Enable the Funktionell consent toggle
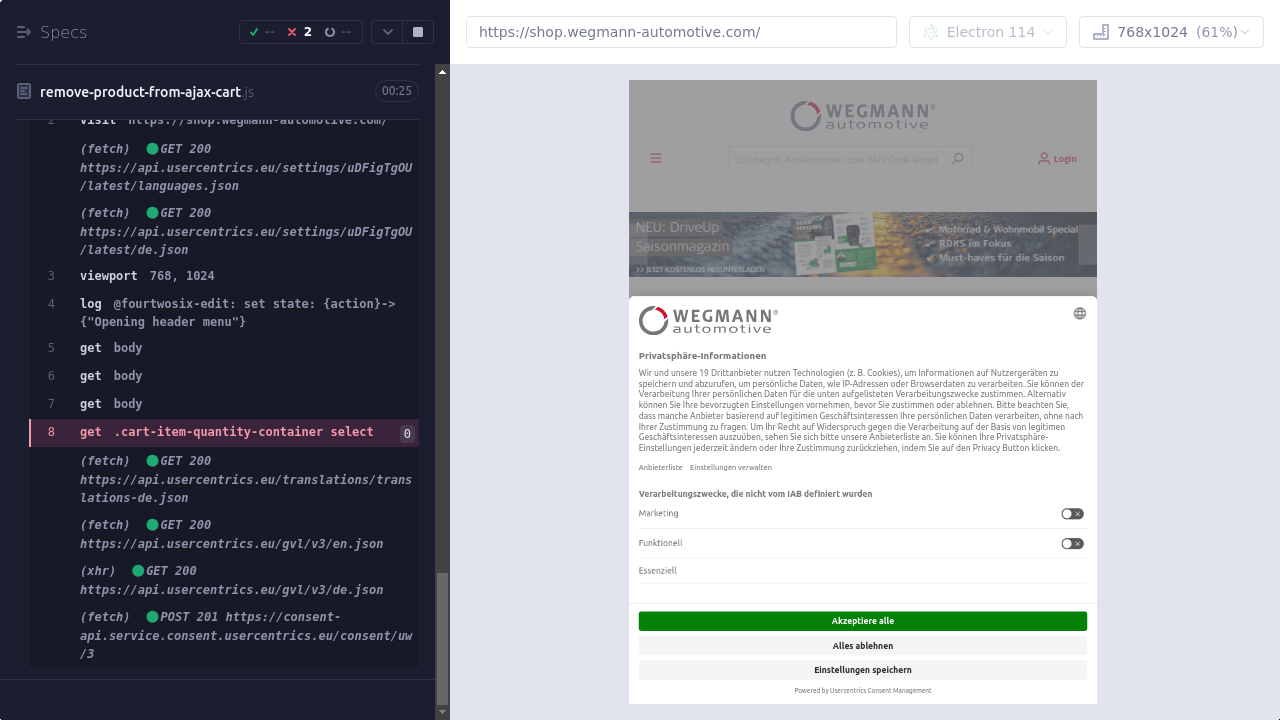1280x720 pixels. coord(1072,544)
